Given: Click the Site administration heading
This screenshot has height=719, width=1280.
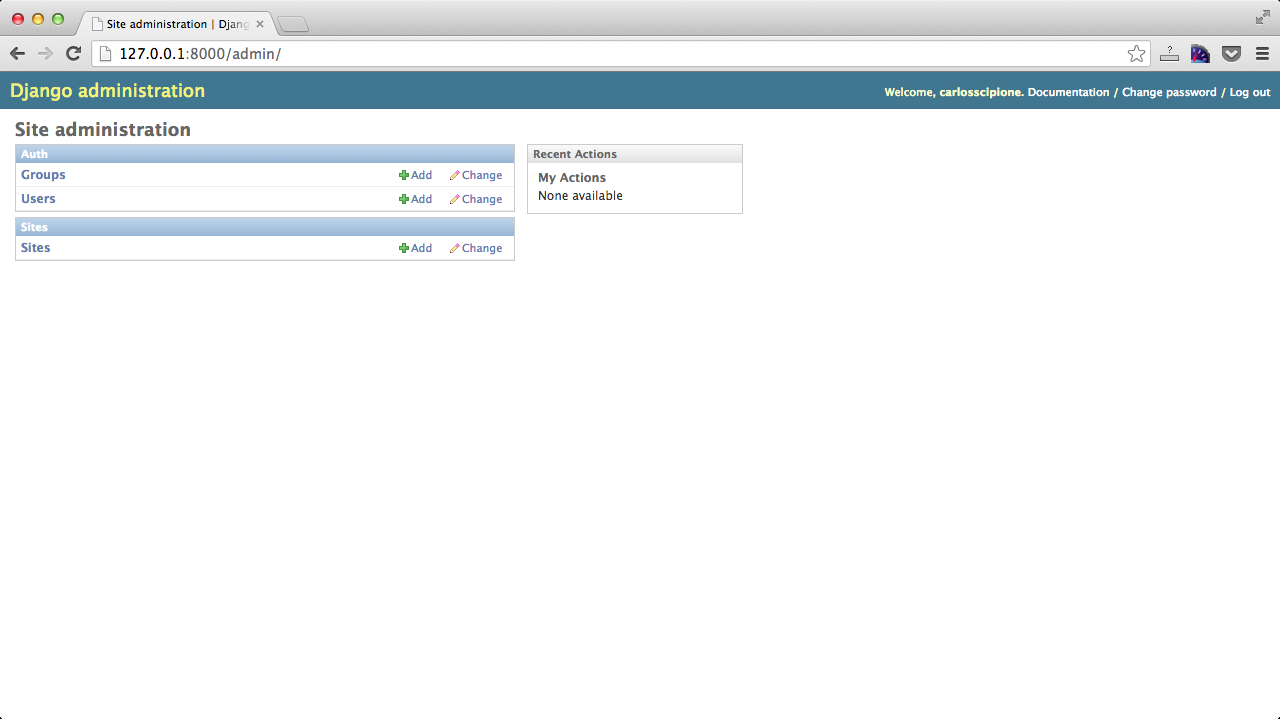Looking at the screenshot, I should (103, 130).
